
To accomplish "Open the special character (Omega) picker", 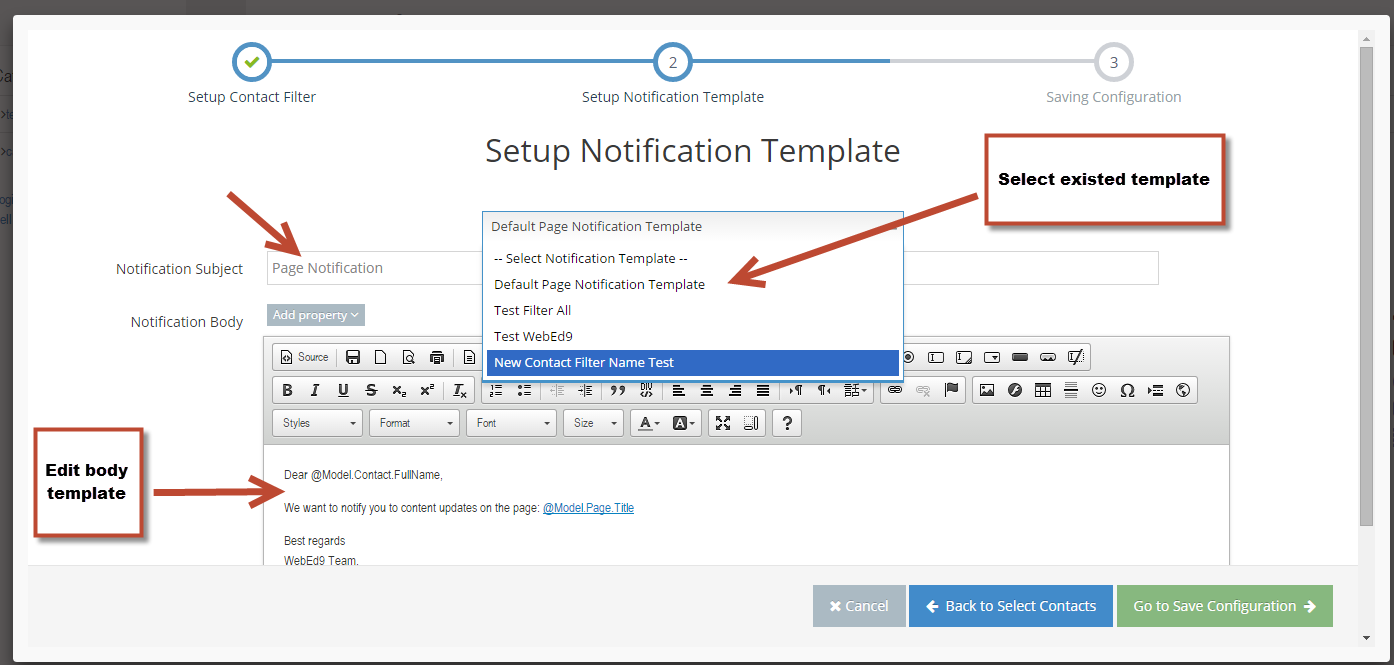I will (x=1127, y=390).
